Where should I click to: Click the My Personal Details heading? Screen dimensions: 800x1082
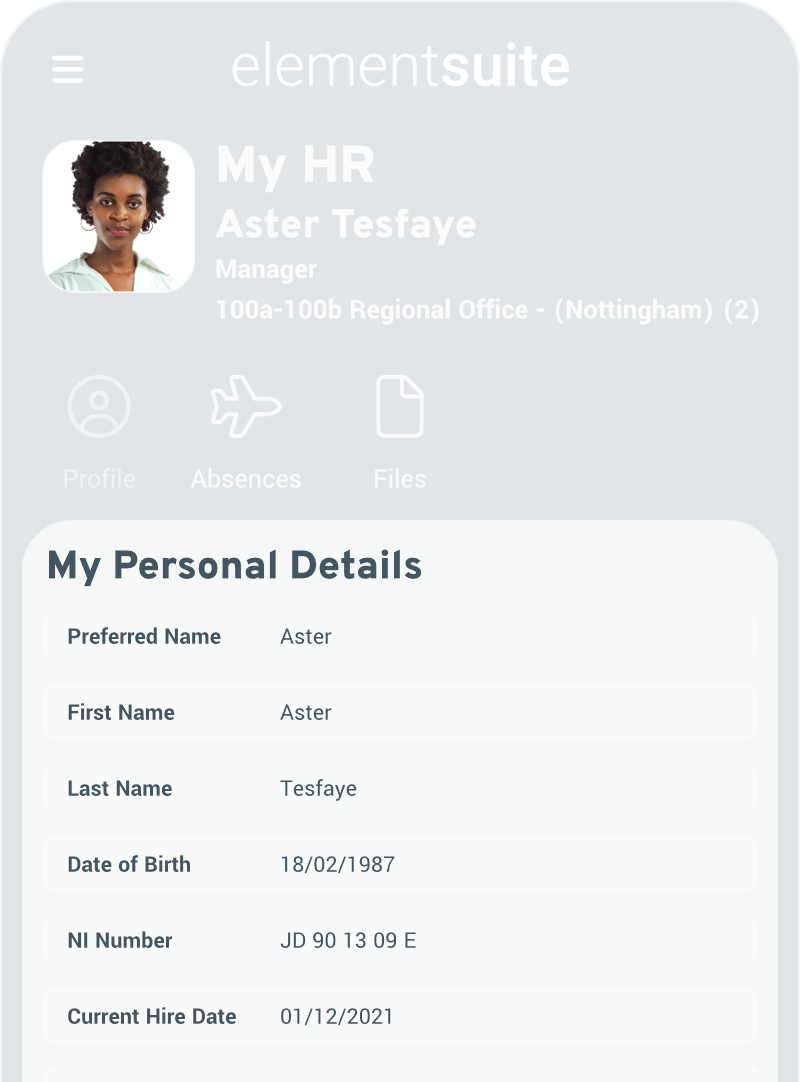click(235, 566)
